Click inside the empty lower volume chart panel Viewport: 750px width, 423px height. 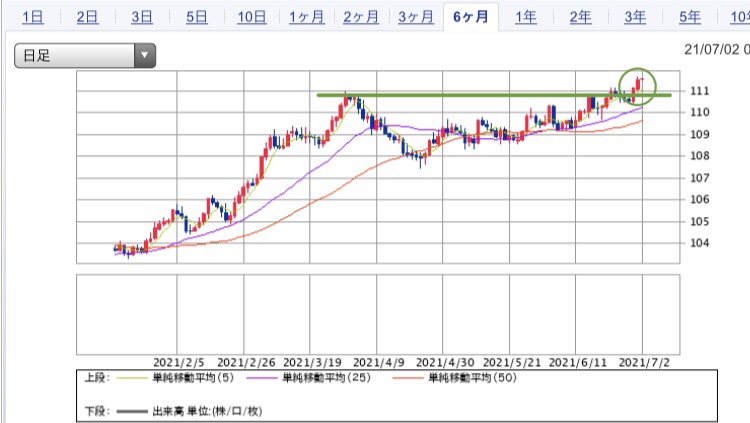[378, 314]
